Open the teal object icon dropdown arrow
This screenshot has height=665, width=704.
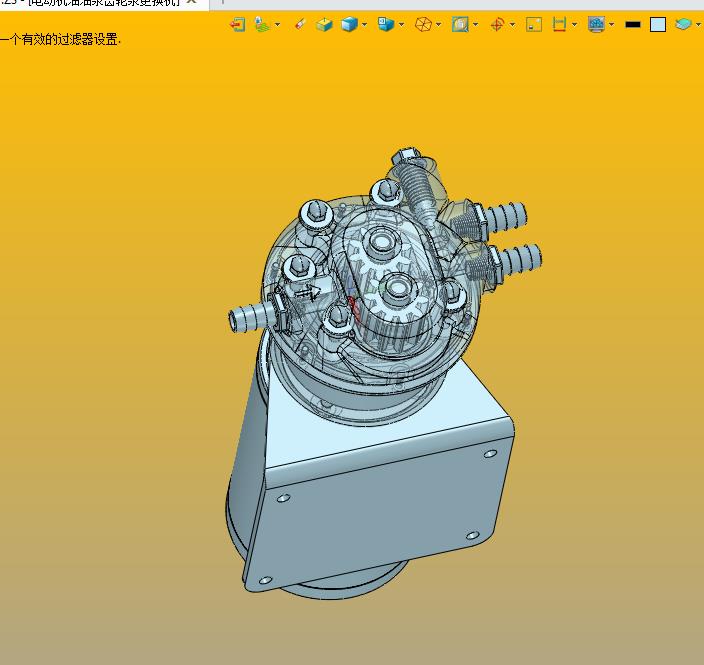click(x=698, y=24)
